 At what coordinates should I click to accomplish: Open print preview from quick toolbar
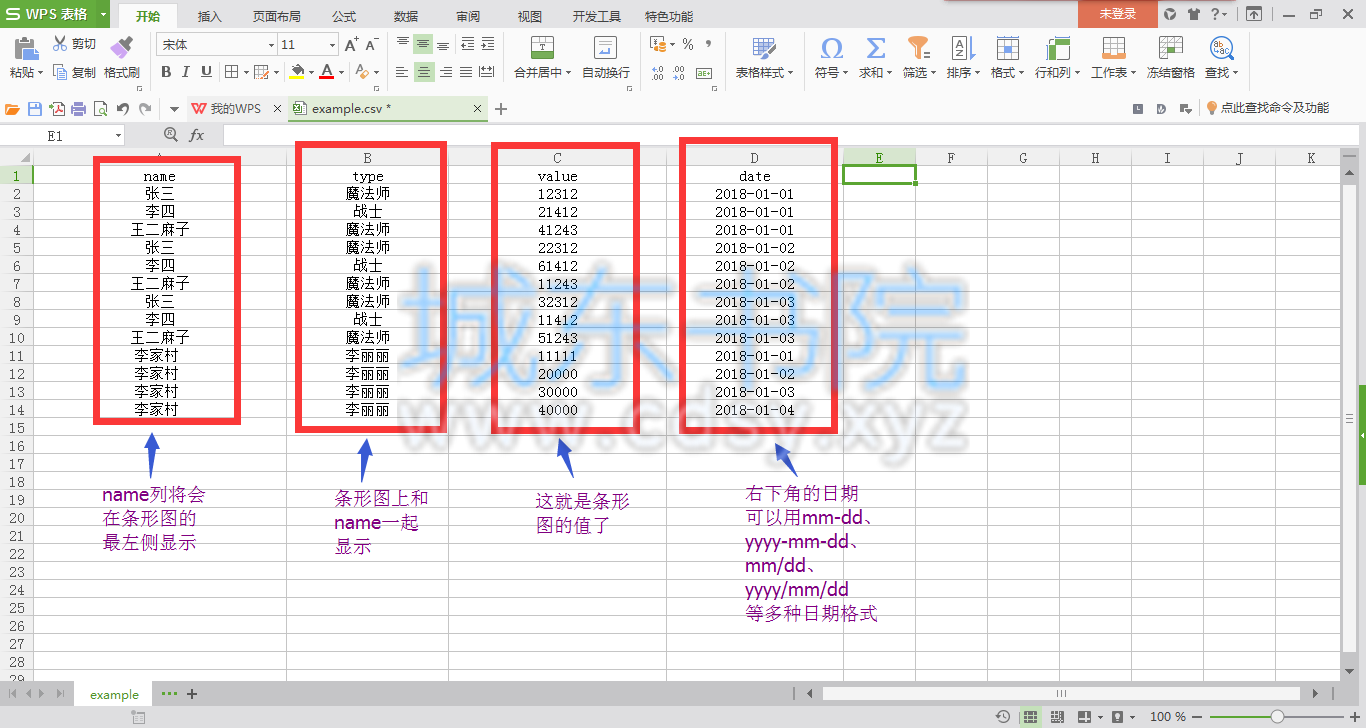tap(100, 109)
